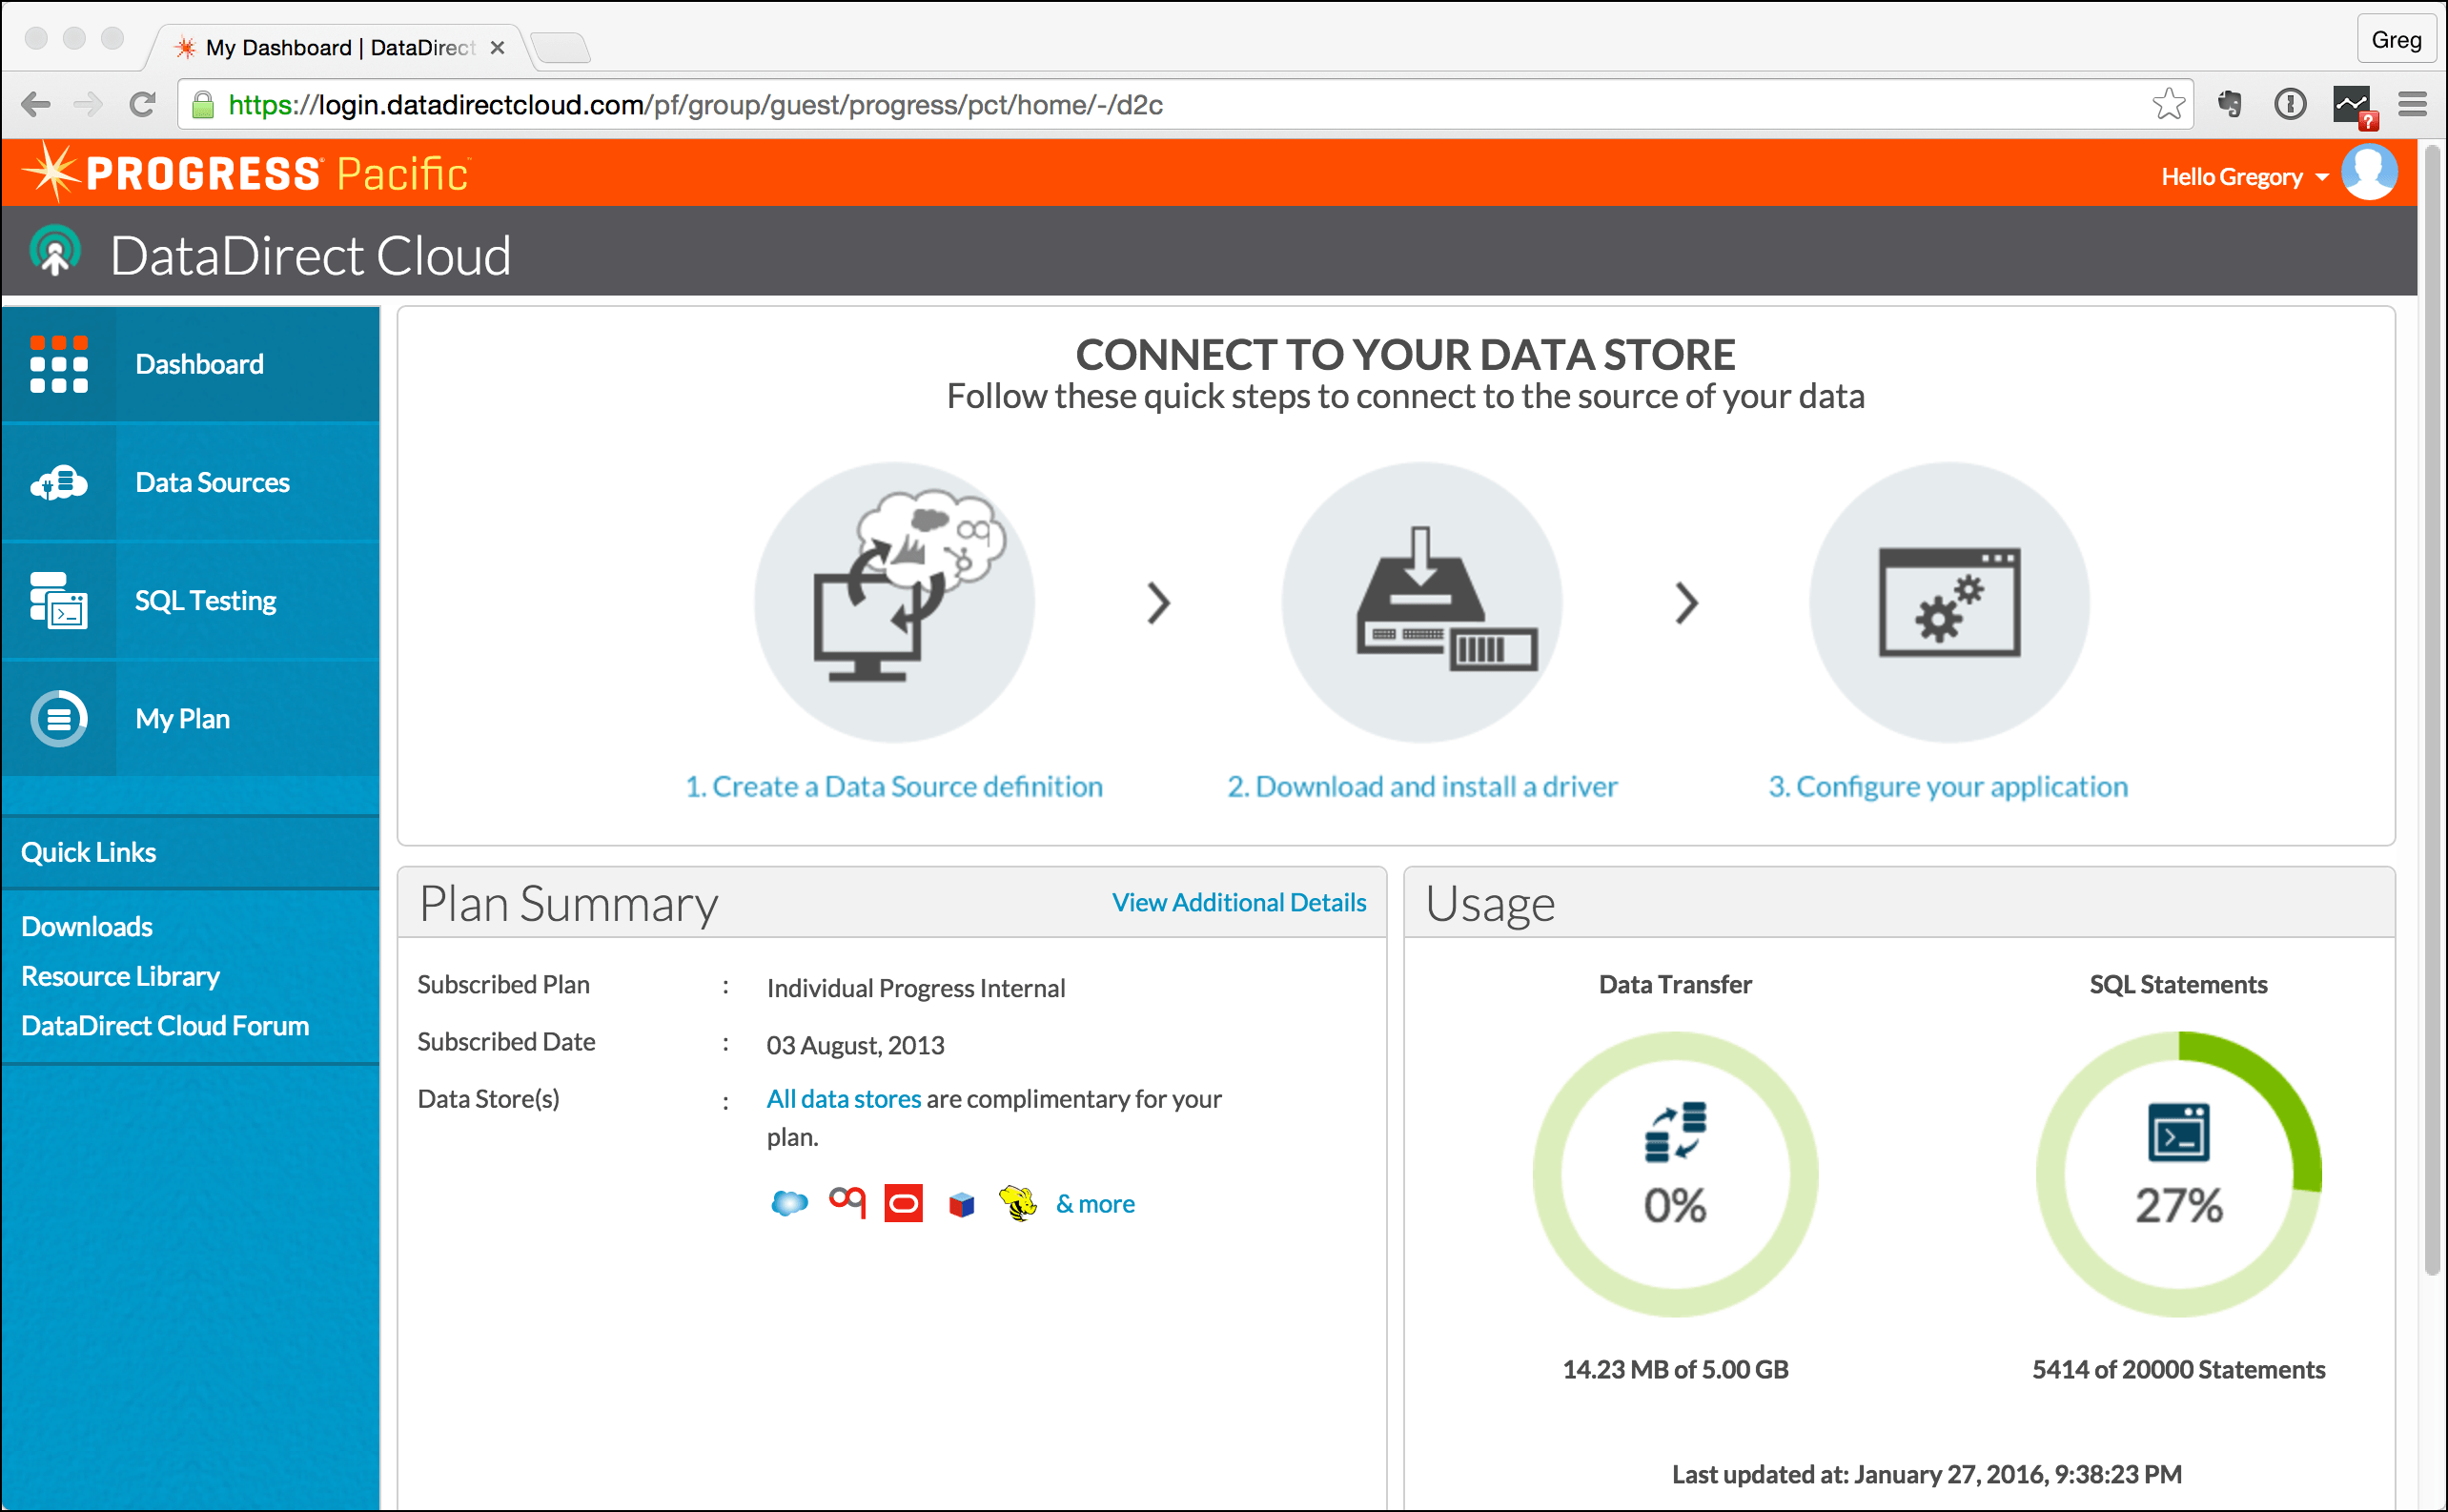
Task: Click the download driver illustration icon
Action: 1421,602
